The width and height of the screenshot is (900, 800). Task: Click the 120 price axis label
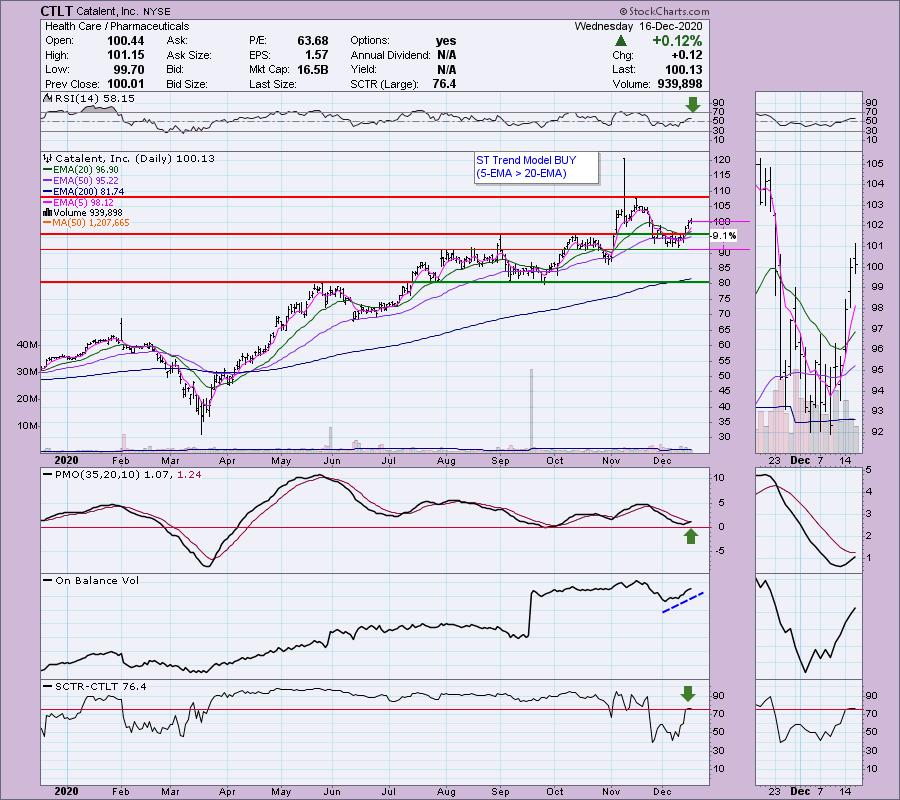(721, 160)
